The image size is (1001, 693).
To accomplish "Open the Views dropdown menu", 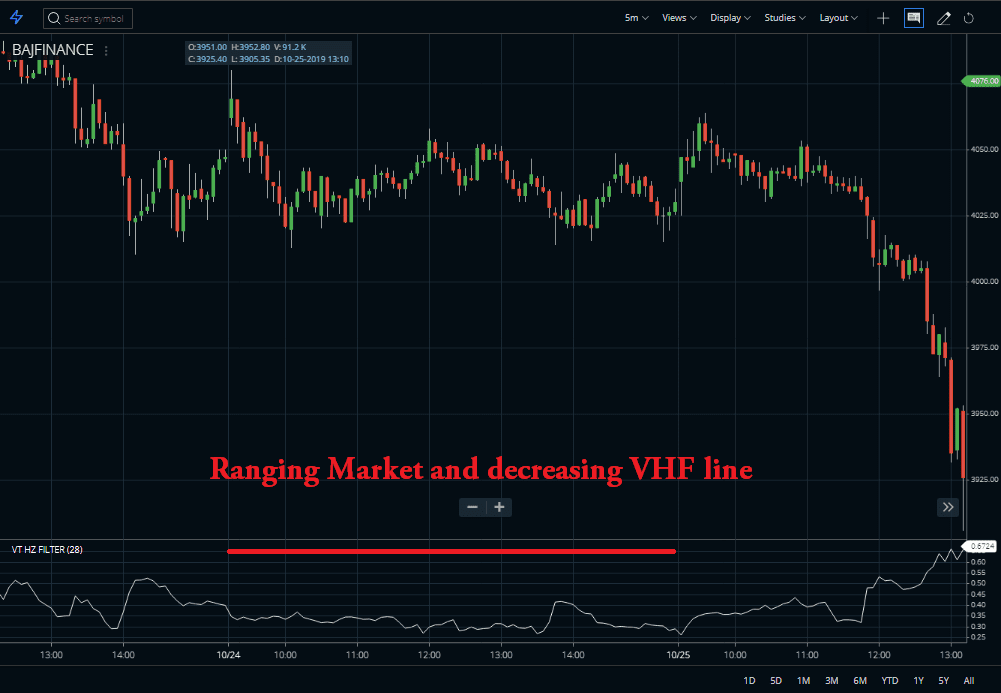I will (x=679, y=18).
